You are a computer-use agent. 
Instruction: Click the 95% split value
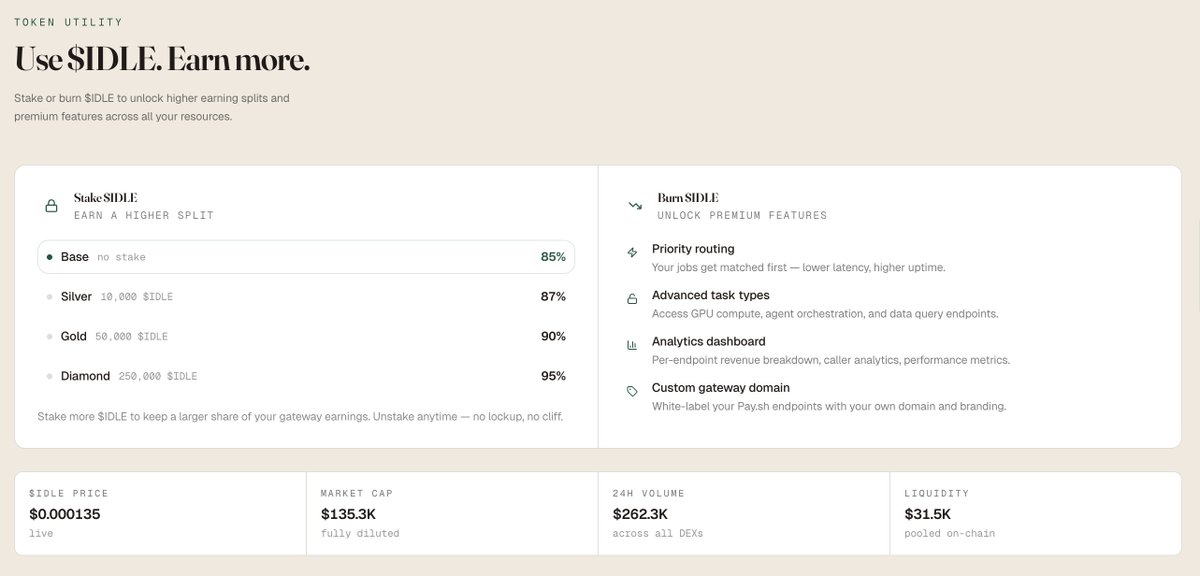[553, 376]
